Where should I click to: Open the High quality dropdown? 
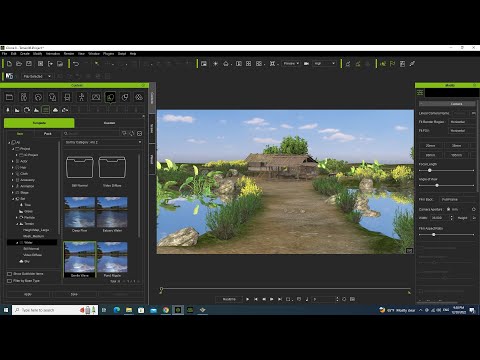click(x=324, y=63)
